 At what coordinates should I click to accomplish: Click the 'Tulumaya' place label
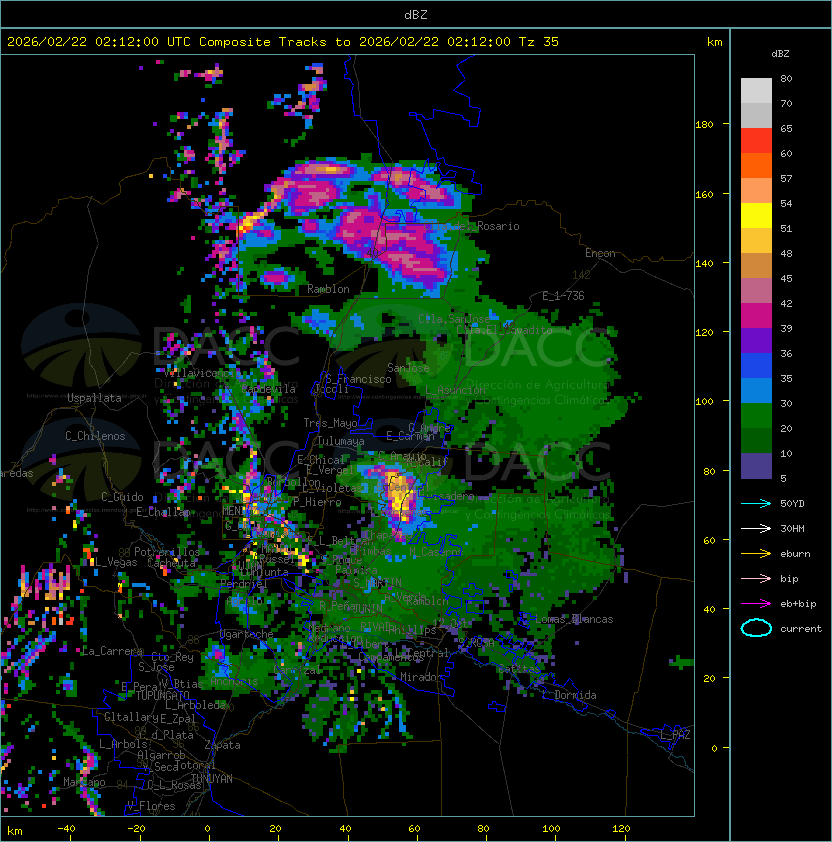[341, 441]
